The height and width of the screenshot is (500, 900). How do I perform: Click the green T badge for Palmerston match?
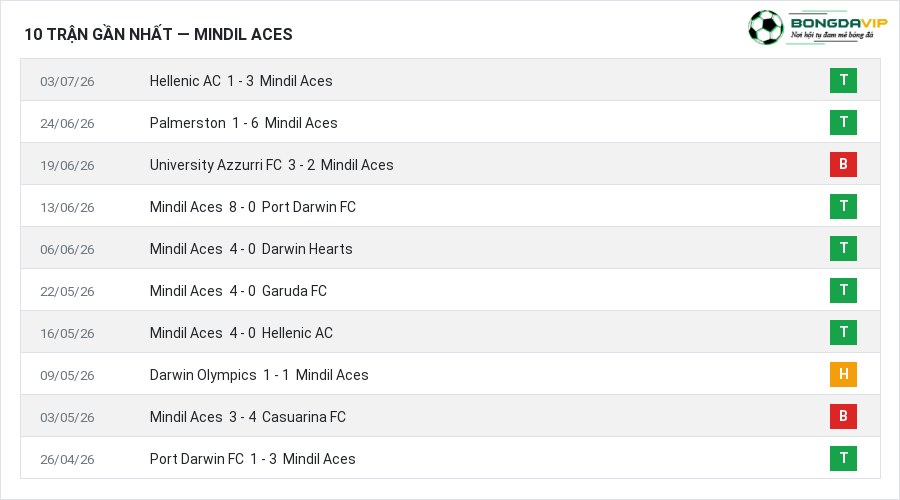pyautogui.click(x=843, y=122)
